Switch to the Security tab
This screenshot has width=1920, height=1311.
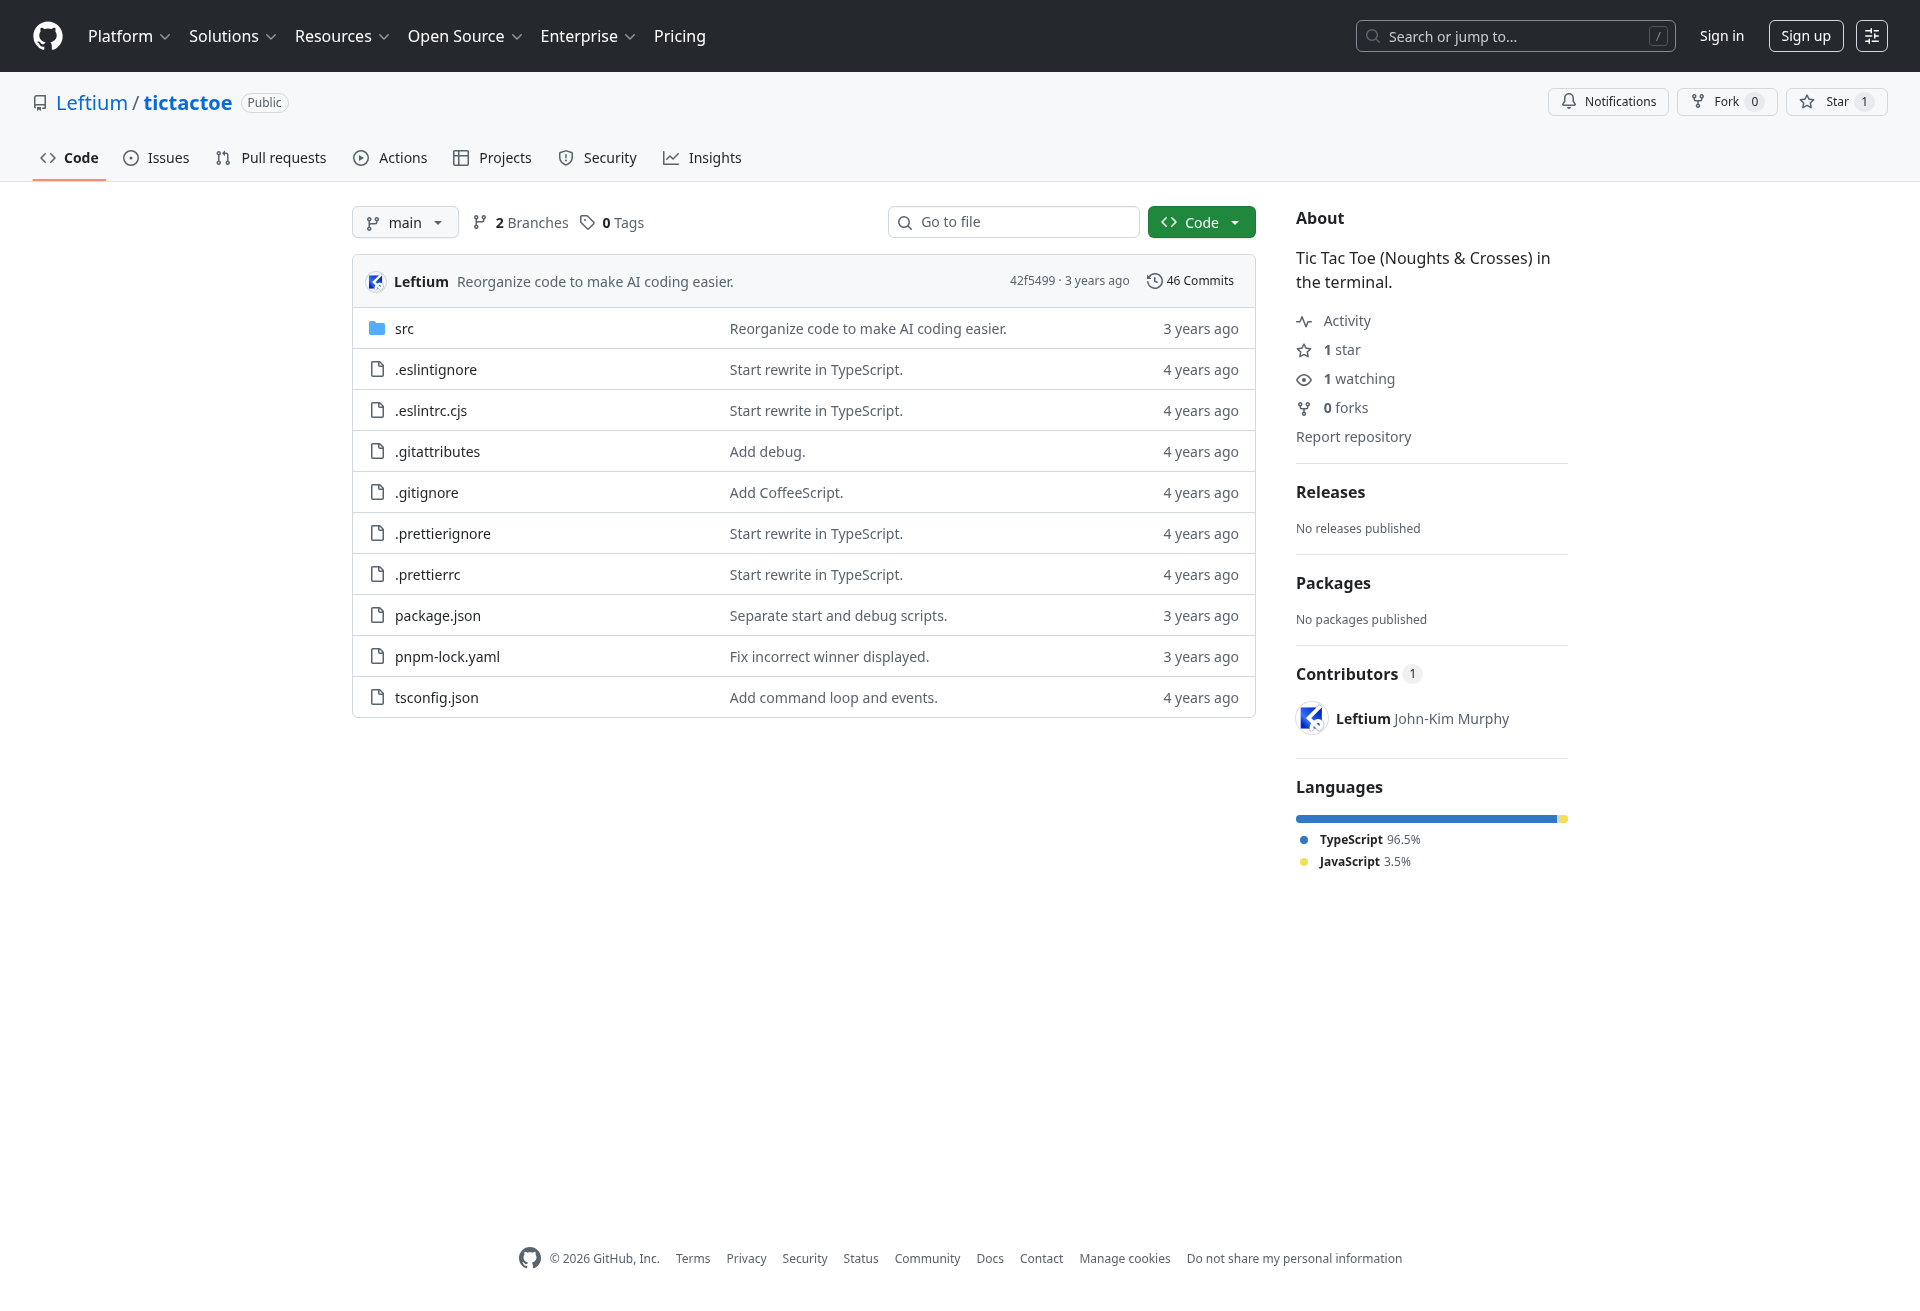pyautogui.click(x=597, y=158)
